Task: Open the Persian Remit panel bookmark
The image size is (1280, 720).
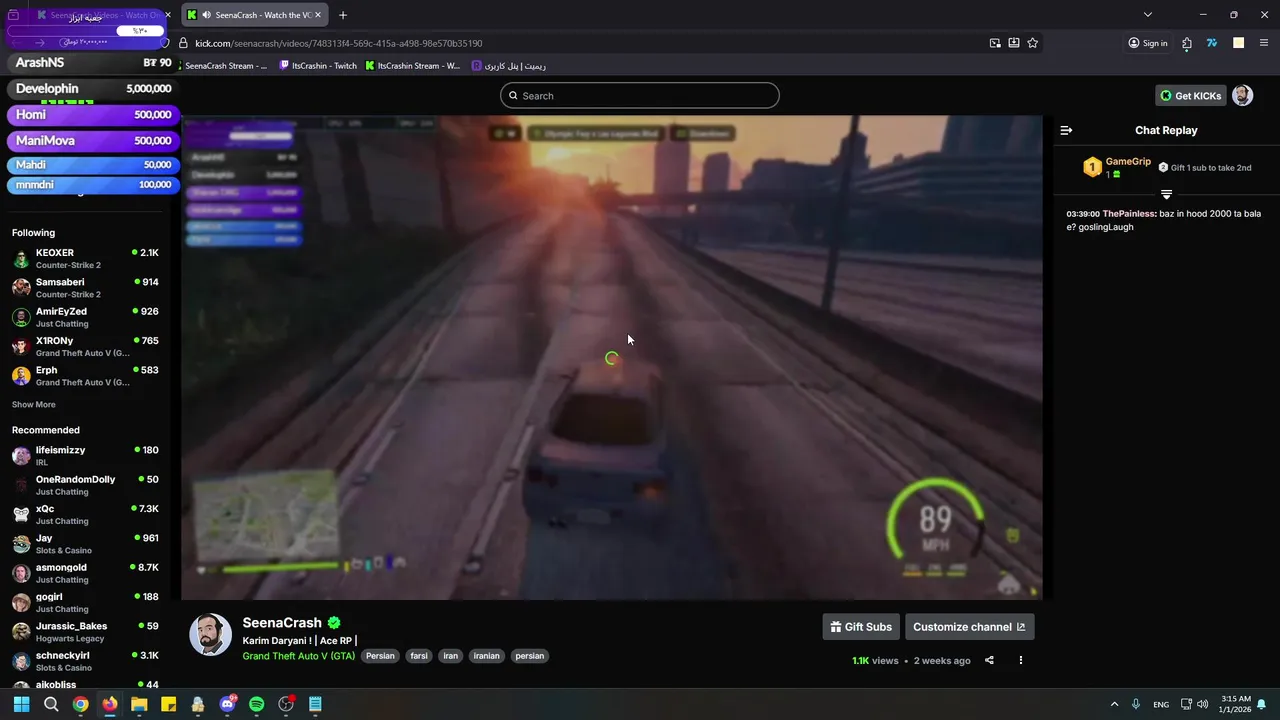Action: [509, 66]
